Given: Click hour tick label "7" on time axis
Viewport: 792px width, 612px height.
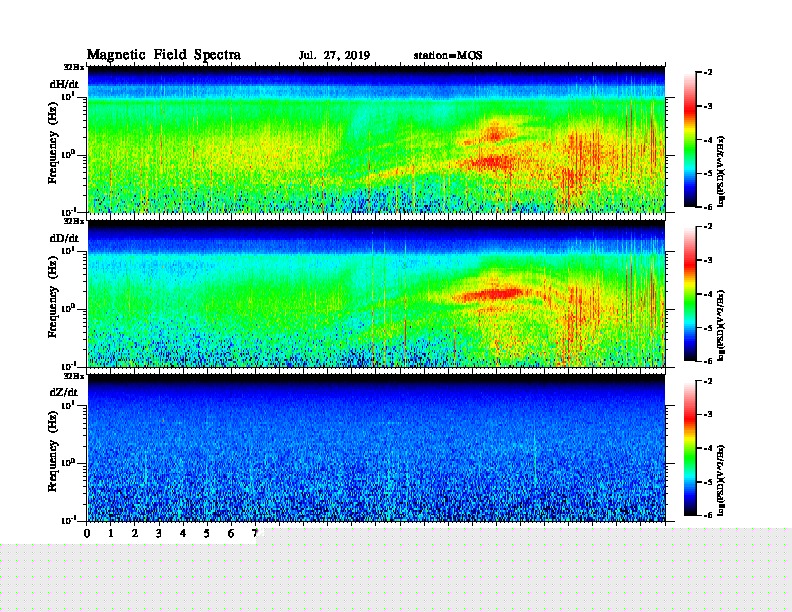Looking at the screenshot, I should [255, 533].
